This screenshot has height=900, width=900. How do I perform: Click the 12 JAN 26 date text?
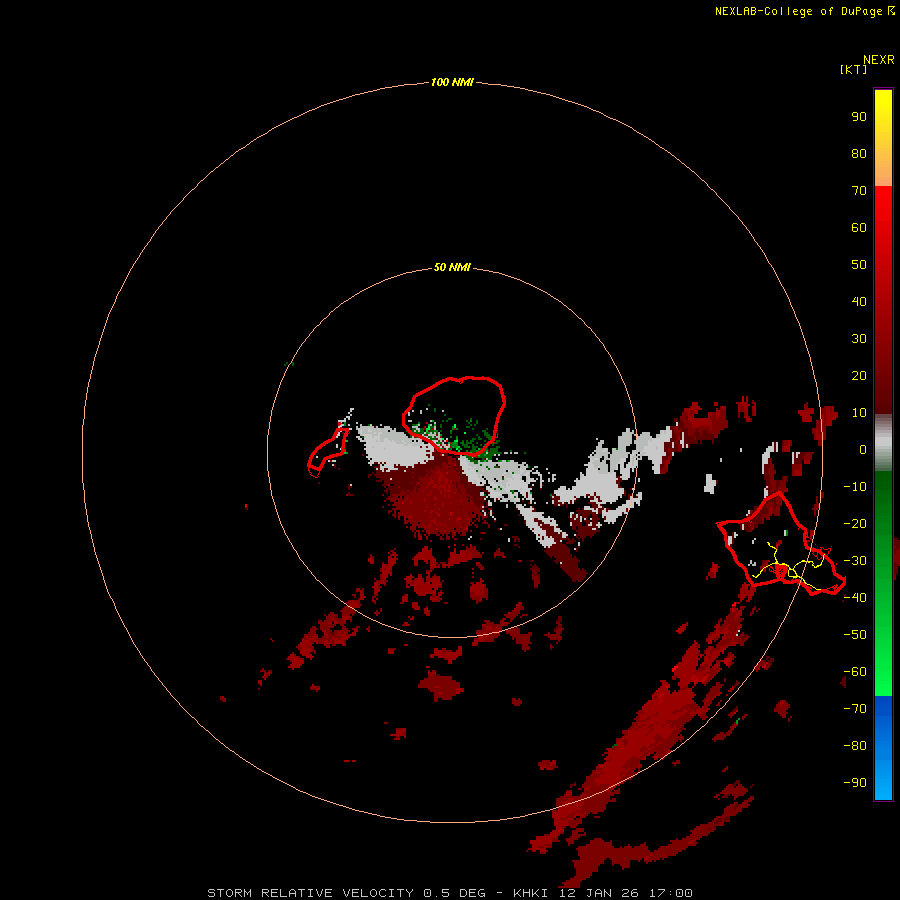599,893
